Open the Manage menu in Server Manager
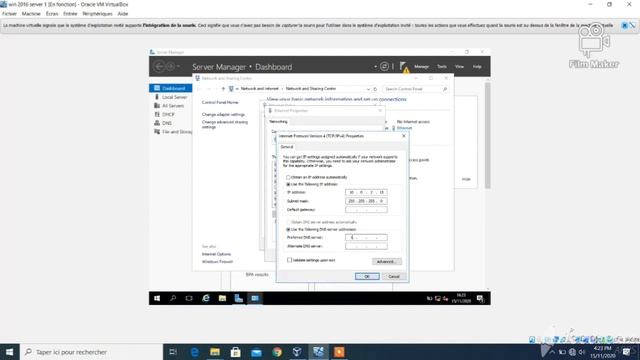Image resolution: width=640 pixels, height=360 pixels. click(x=421, y=67)
